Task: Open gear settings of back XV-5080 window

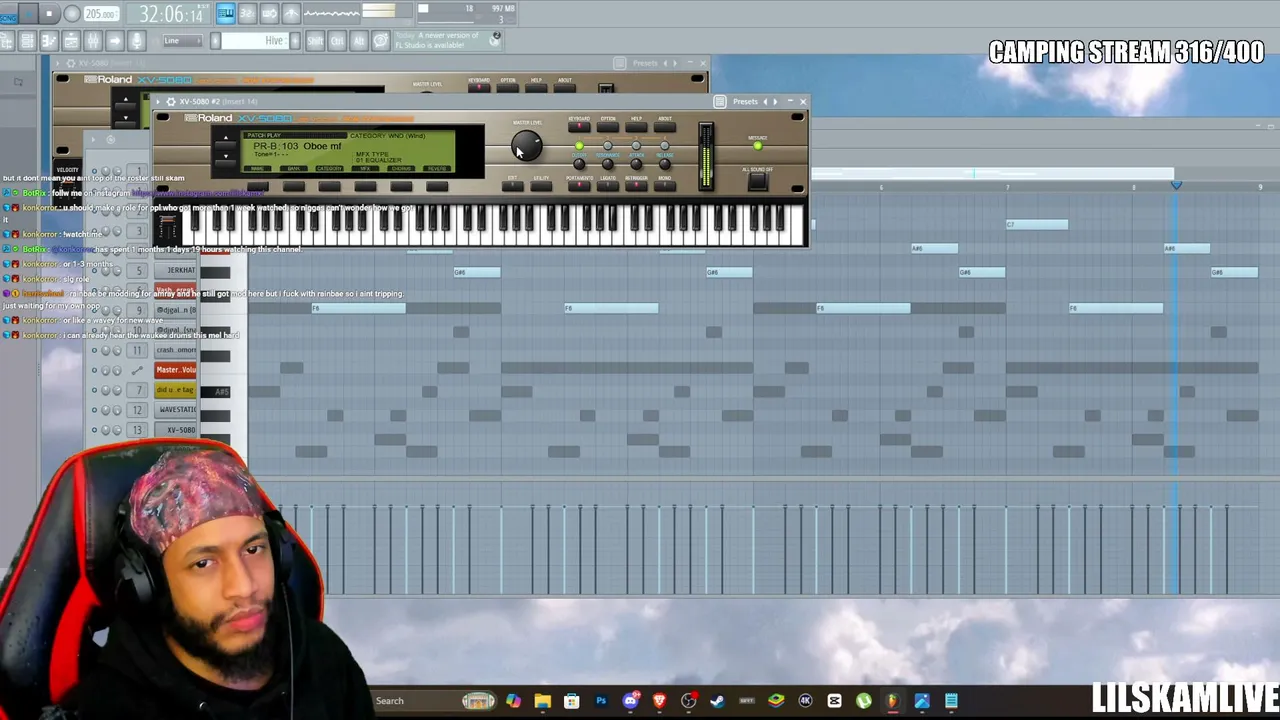Action: pyautogui.click(x=70, y=63)
